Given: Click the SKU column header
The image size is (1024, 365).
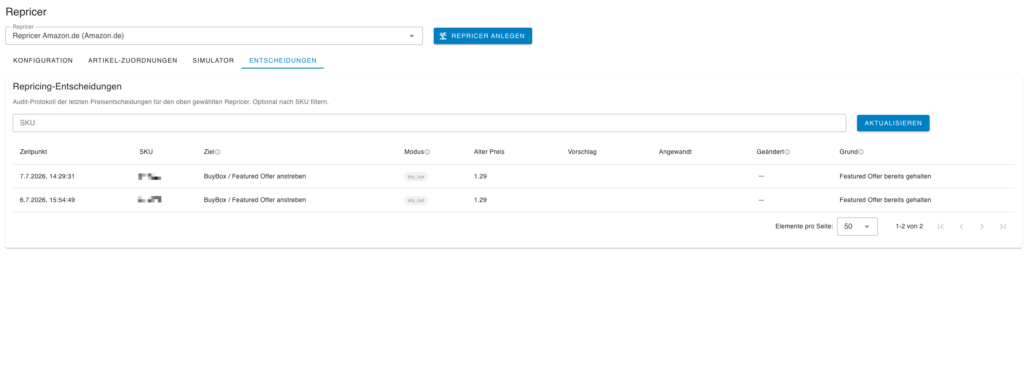Looking at the screenshot, I should pyautogui.click(x=146, y=152).
